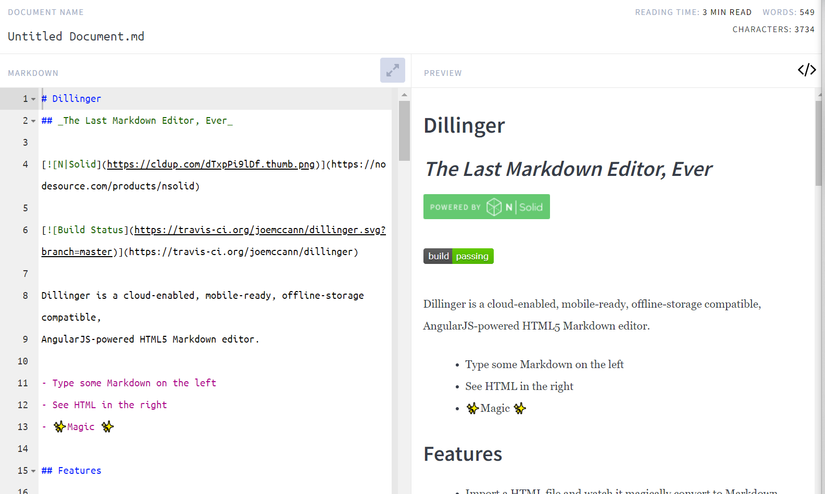The width and height of the screenshot is (825, 494).
Task: Place cursor on '# Dillinger' line
Action: pyautogui.click(x=72, y=99)
